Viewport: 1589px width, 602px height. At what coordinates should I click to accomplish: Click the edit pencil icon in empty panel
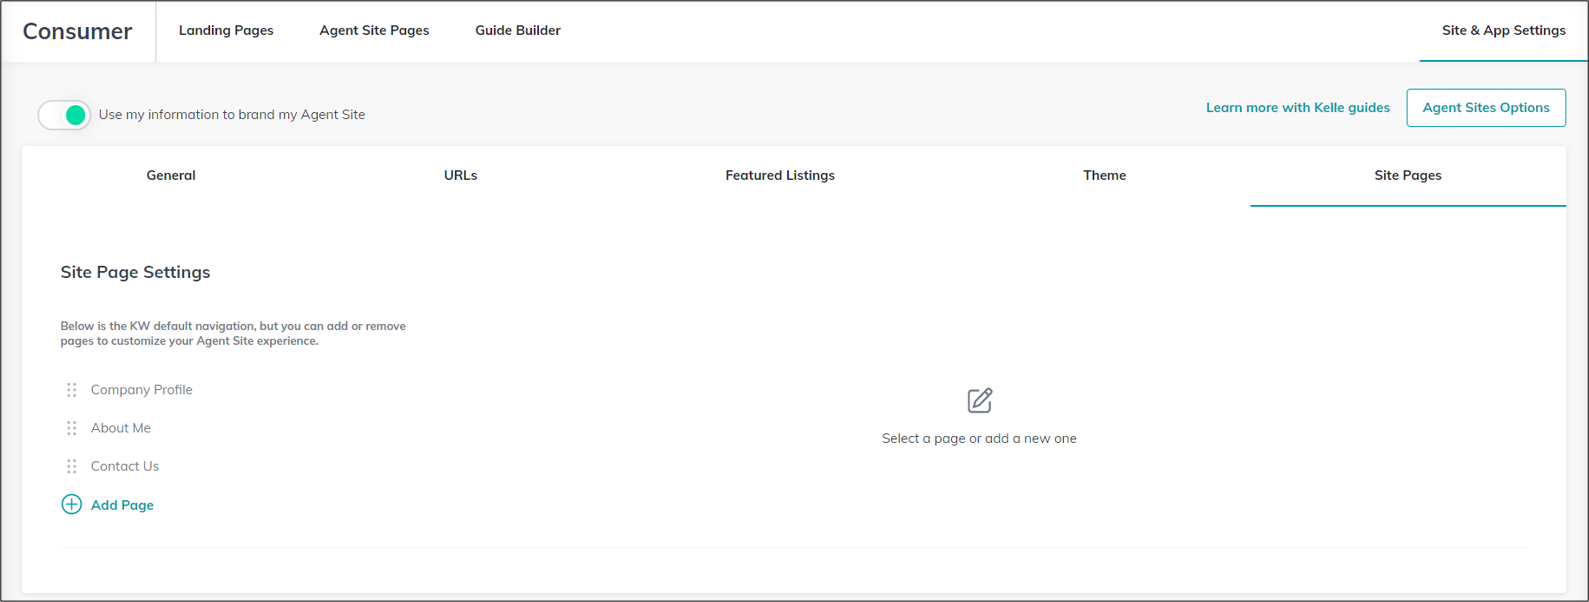tap(980, 400)
